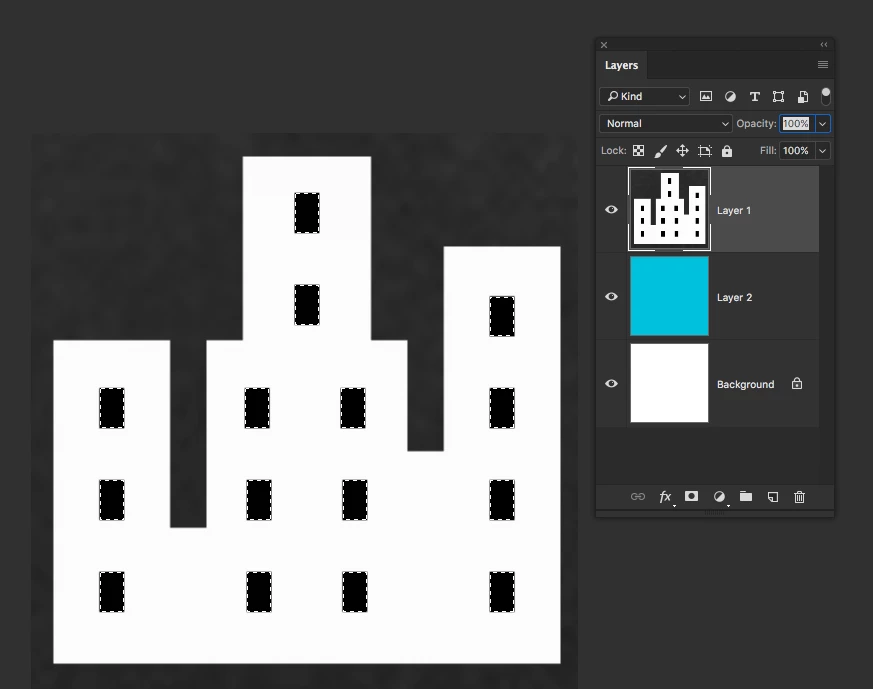The height and width of the screenshot is (689, 873).
Task: Close the Layers panel with the X
Action: [604, 45]
